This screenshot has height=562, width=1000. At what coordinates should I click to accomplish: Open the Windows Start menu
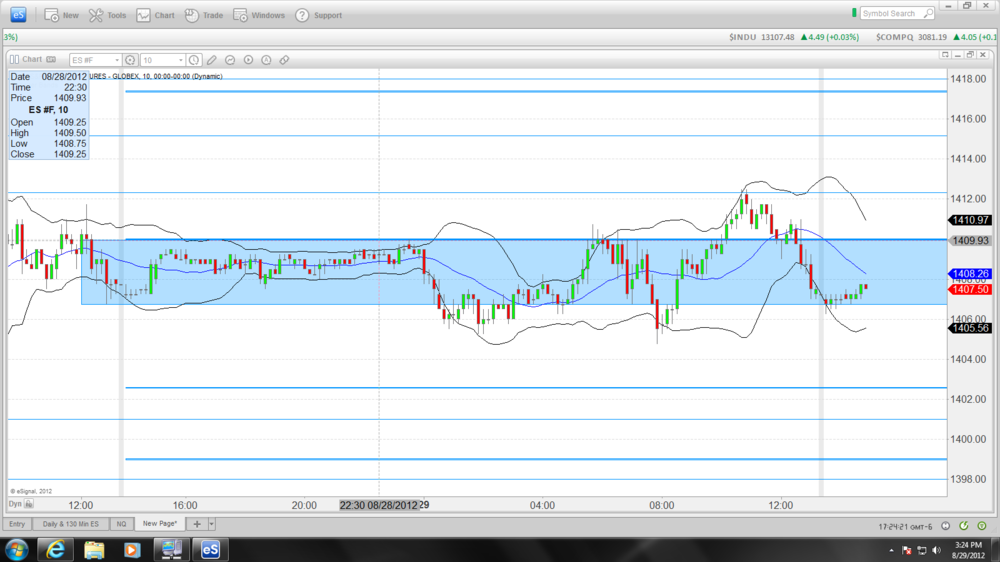(17, 549)
